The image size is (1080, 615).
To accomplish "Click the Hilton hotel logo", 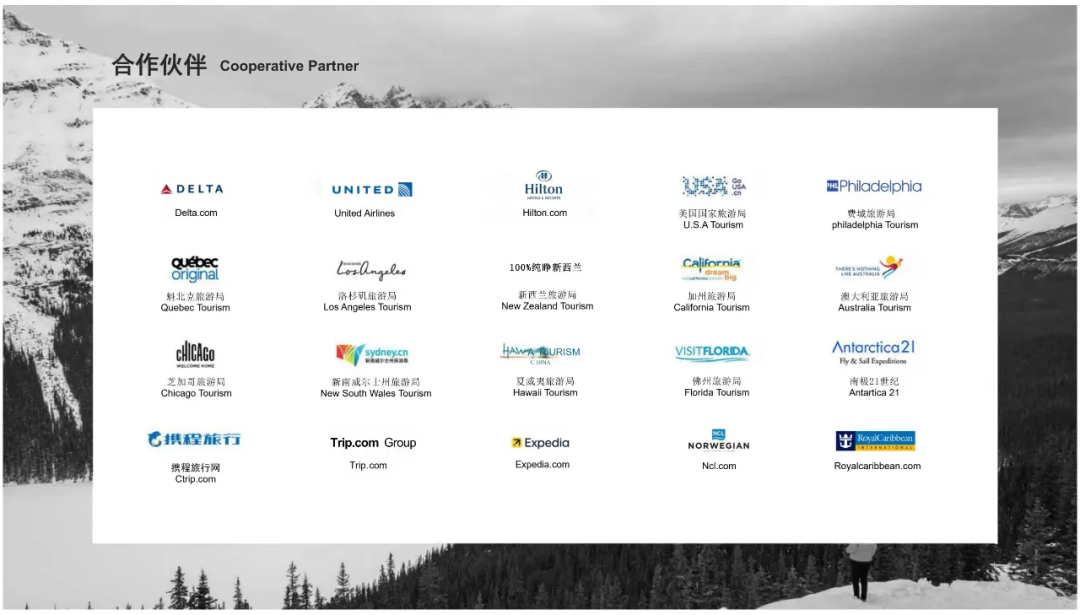I will 544,185.
